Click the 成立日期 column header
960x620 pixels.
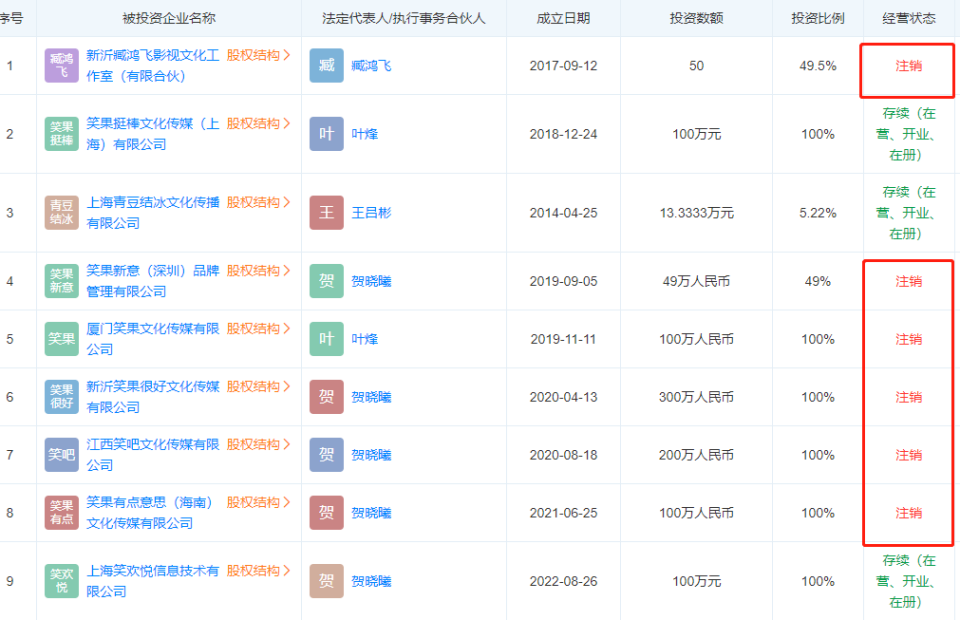click(563, 18)
